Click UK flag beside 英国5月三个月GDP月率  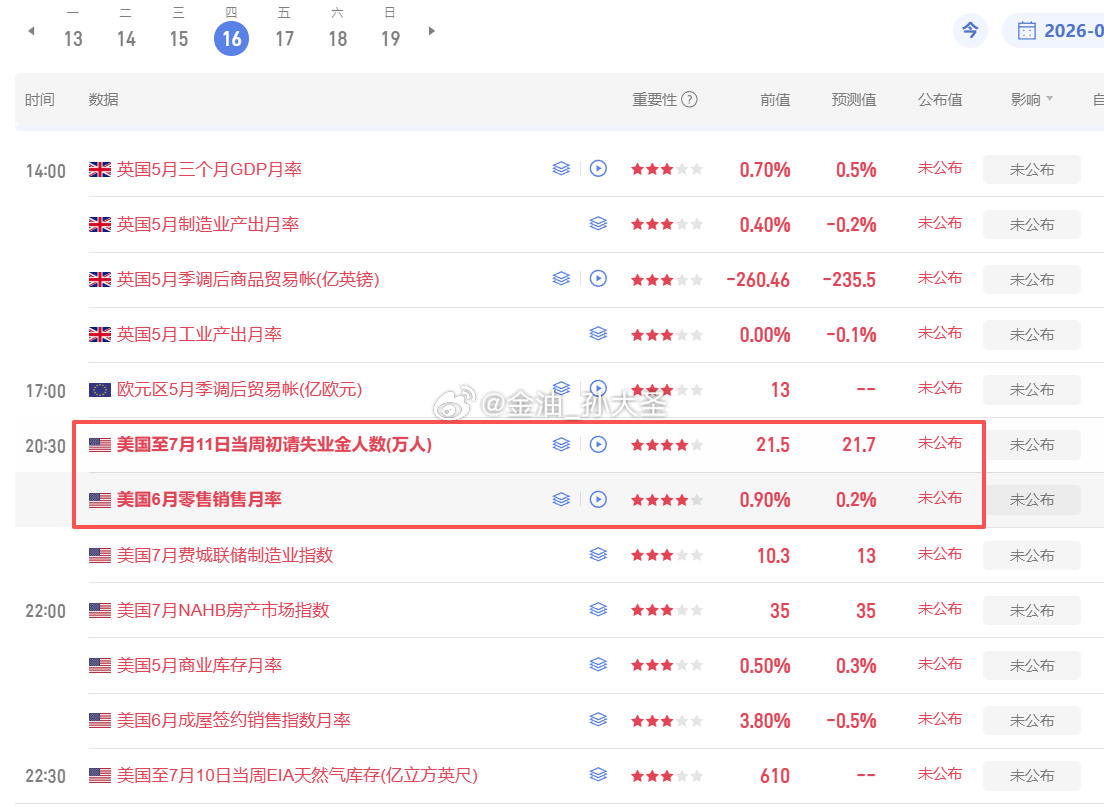click(x=100, y=170)
